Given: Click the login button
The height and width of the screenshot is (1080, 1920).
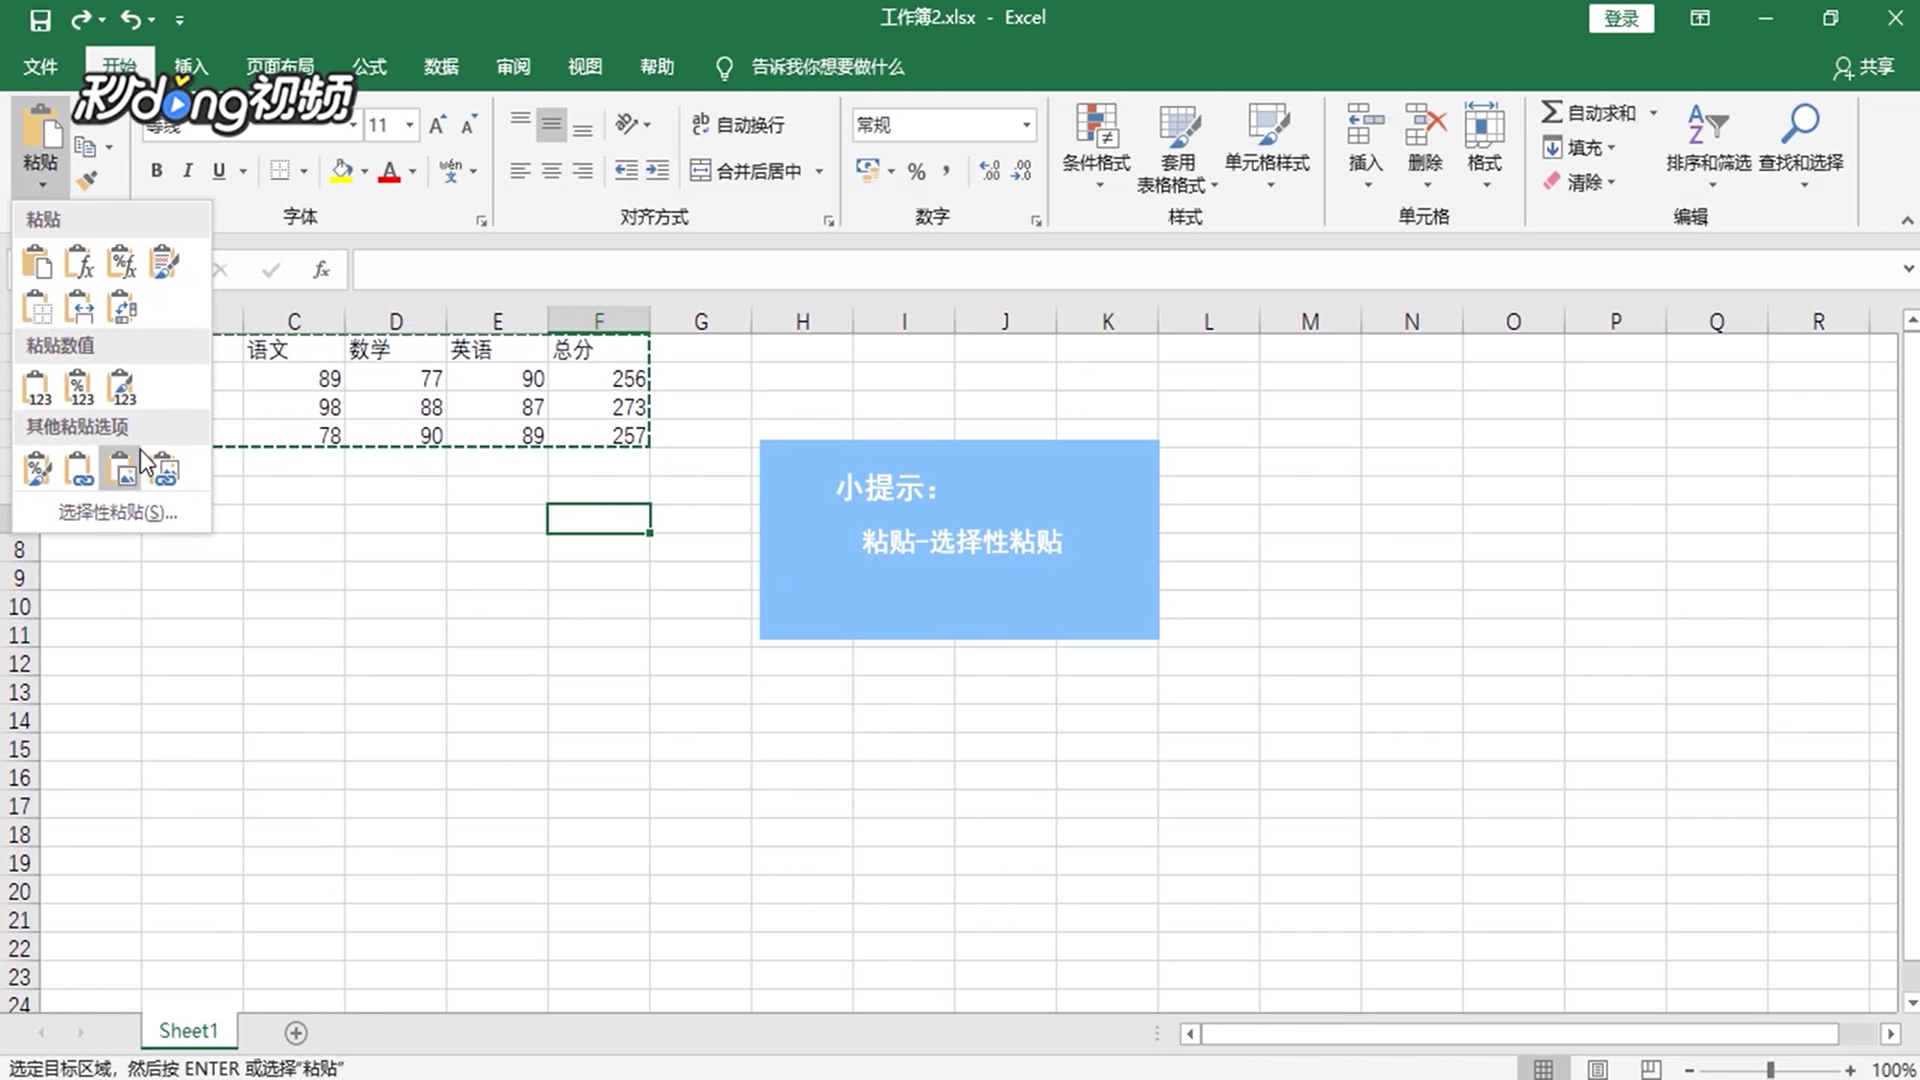Looking at the screenshot, I should [x=1621, y=18].
